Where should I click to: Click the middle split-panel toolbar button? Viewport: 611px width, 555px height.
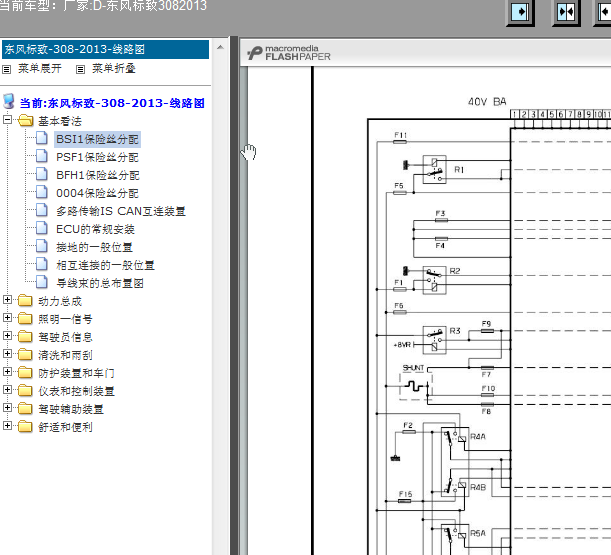point(566,13)
